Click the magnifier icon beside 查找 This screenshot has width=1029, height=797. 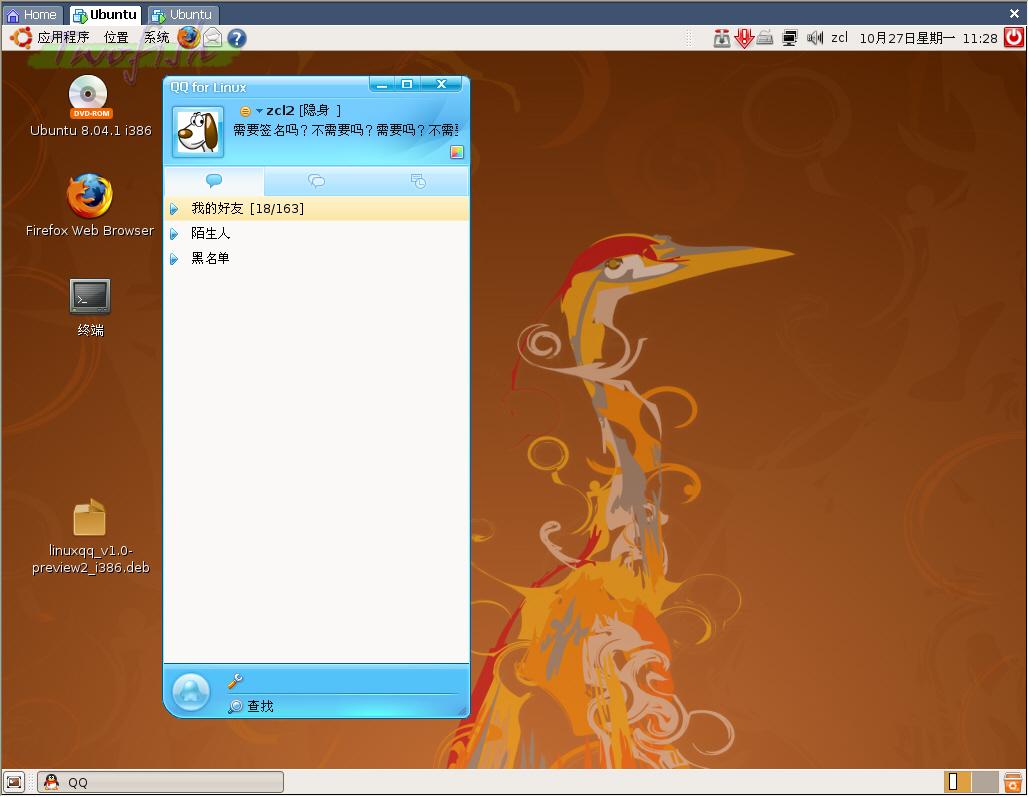tap(235, 706)
